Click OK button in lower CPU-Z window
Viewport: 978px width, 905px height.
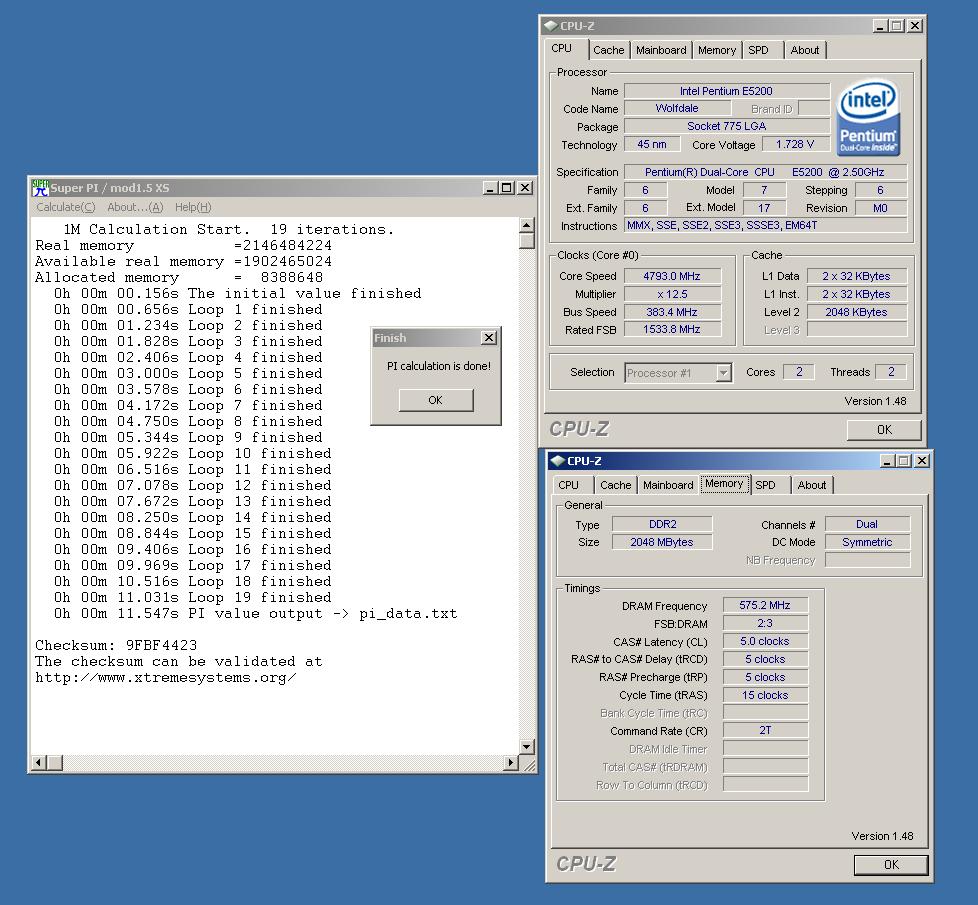pos(891,864)
